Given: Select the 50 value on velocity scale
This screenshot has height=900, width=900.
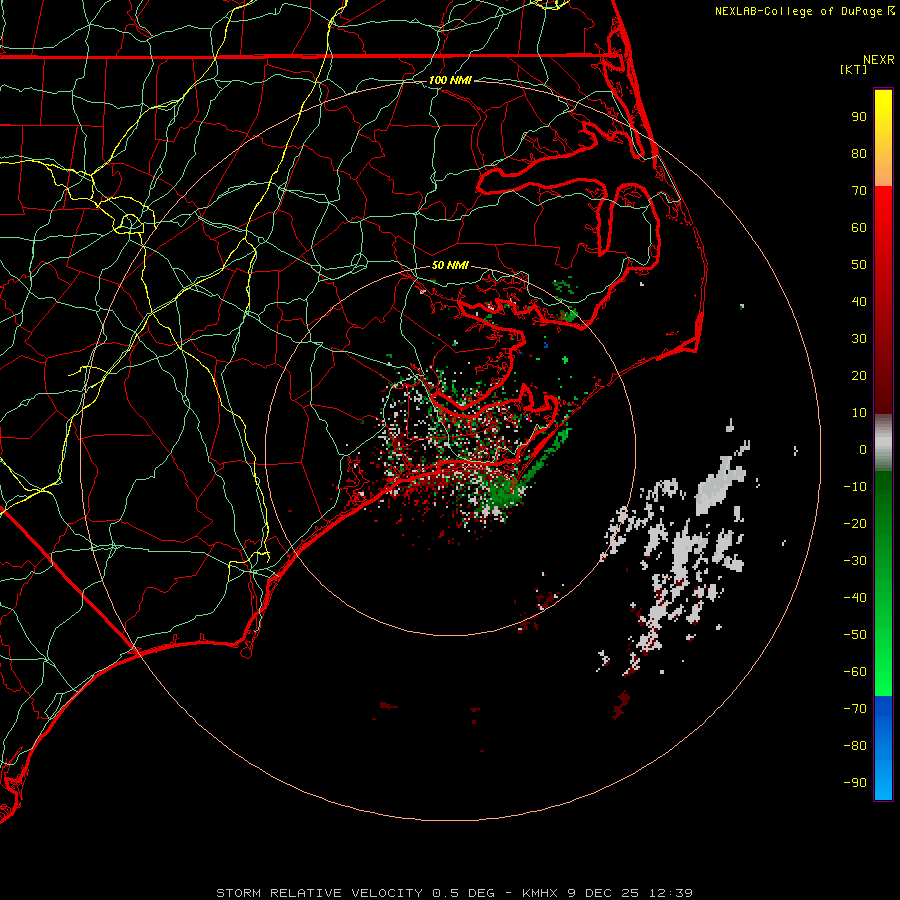Looking at the screenshot, I should (x=859, y=265).
